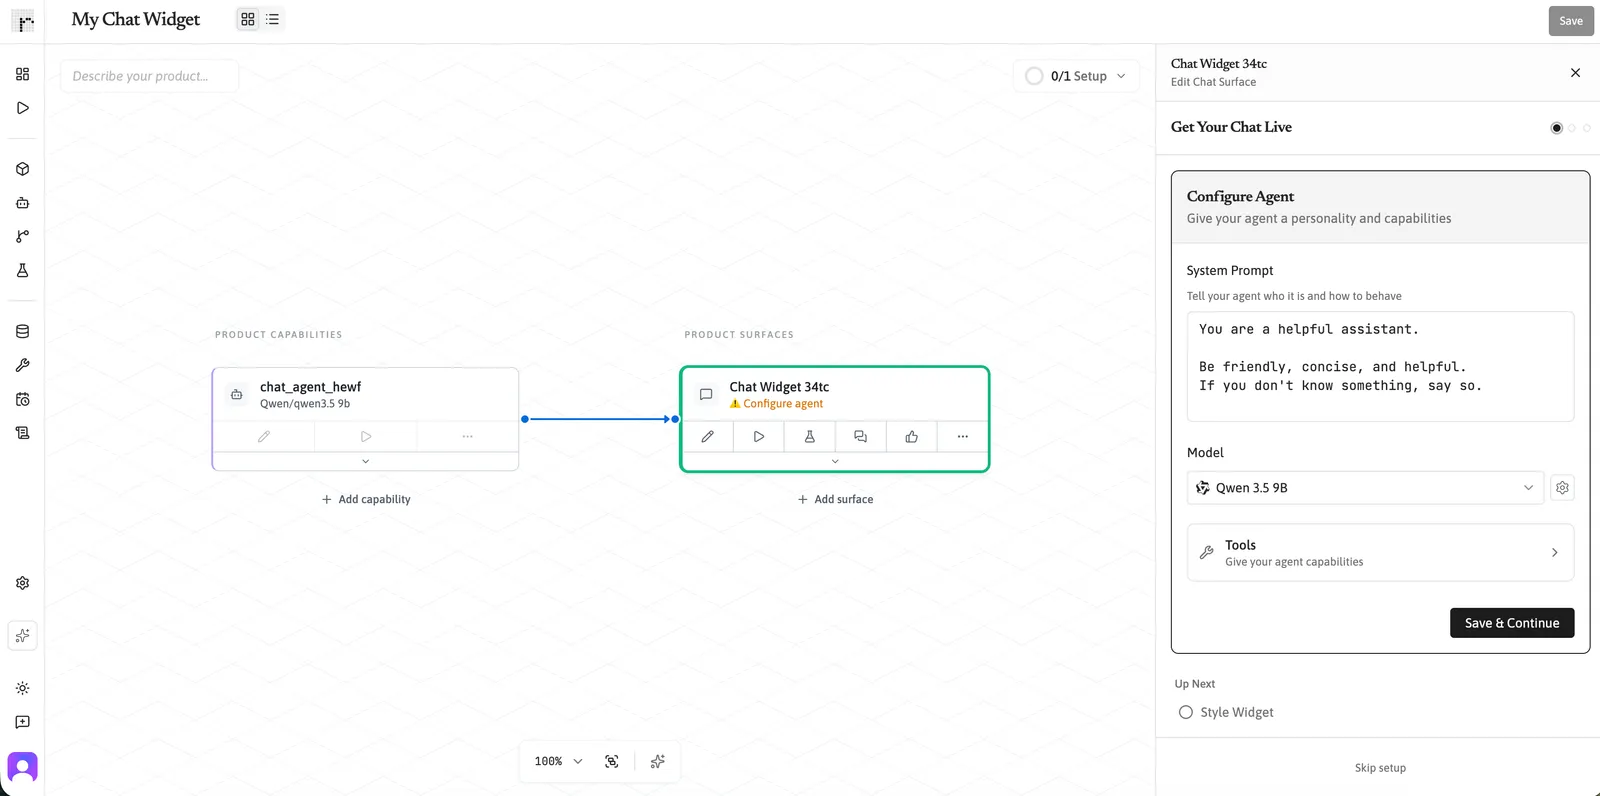Click the sparkle assistant icon in left sidebar
Screen dimensions: 1600x796
coord(22,636)
